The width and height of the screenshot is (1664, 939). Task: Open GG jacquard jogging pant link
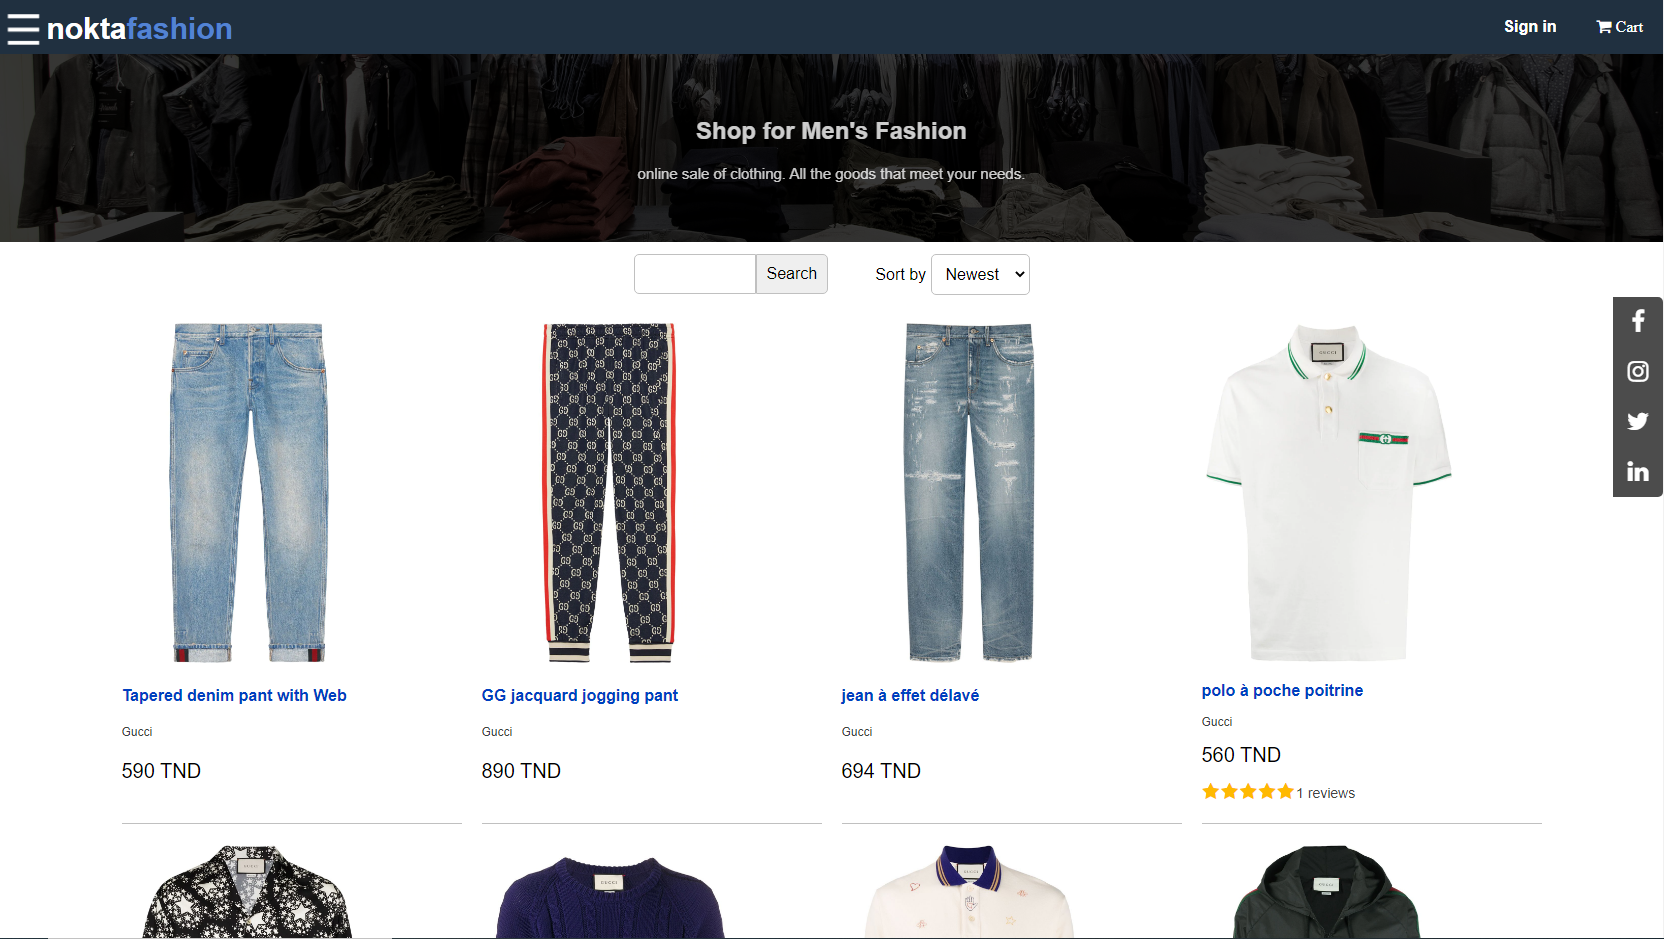pyautogui.click(x=580, y=695)
